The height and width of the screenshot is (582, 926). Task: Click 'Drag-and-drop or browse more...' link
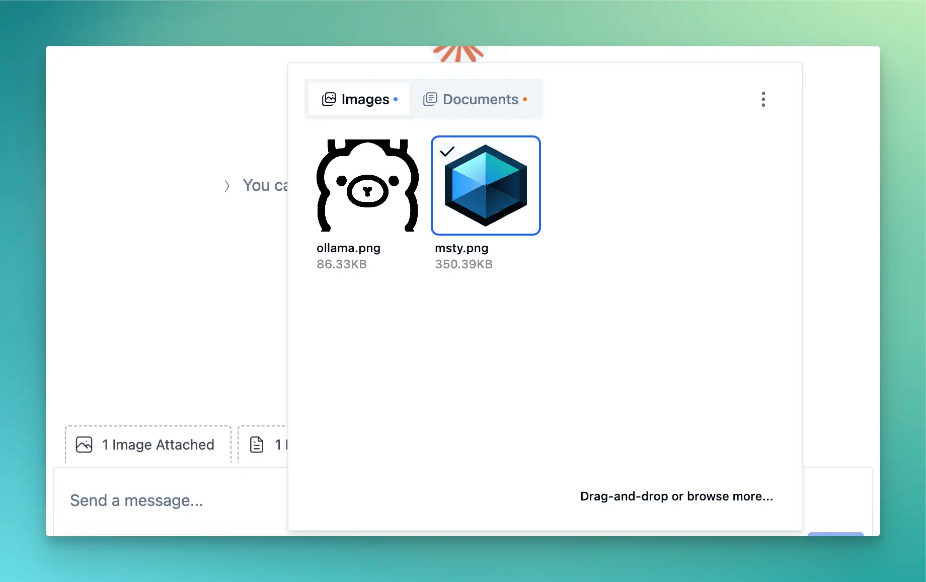point(676,496)
